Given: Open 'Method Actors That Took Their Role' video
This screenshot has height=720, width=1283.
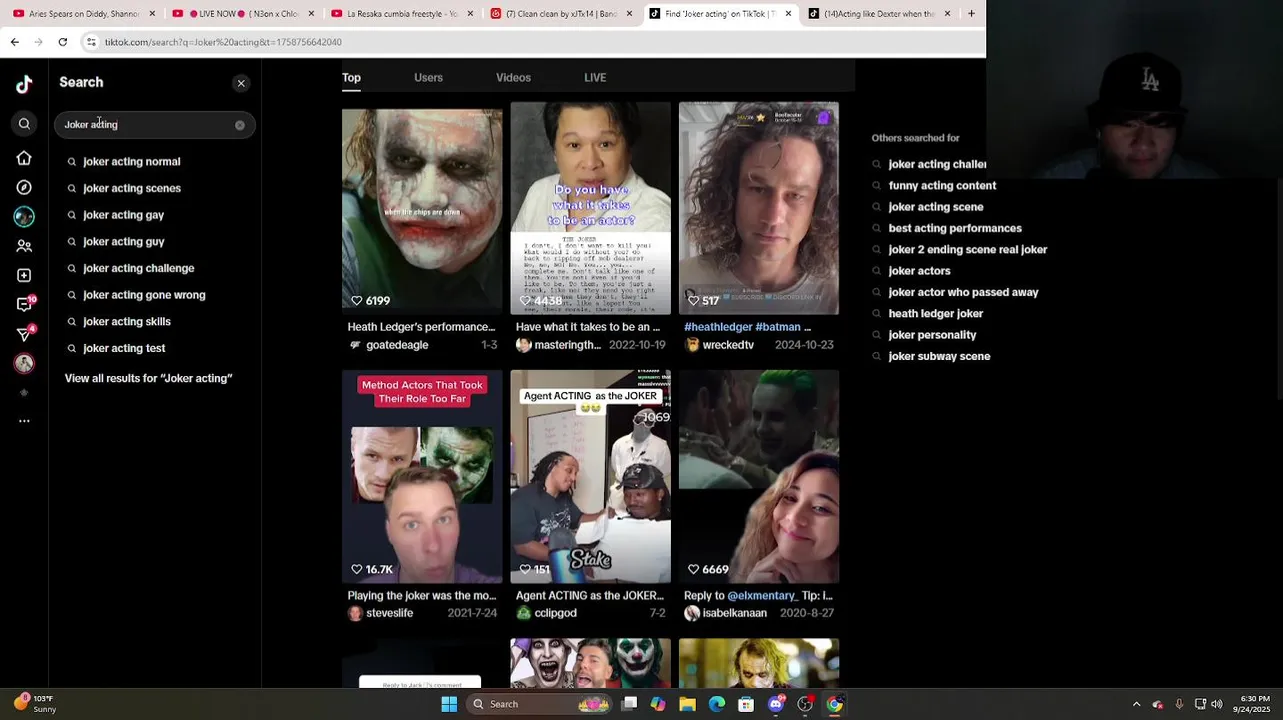Looking at the screenshot, I should tap(422, 477).
